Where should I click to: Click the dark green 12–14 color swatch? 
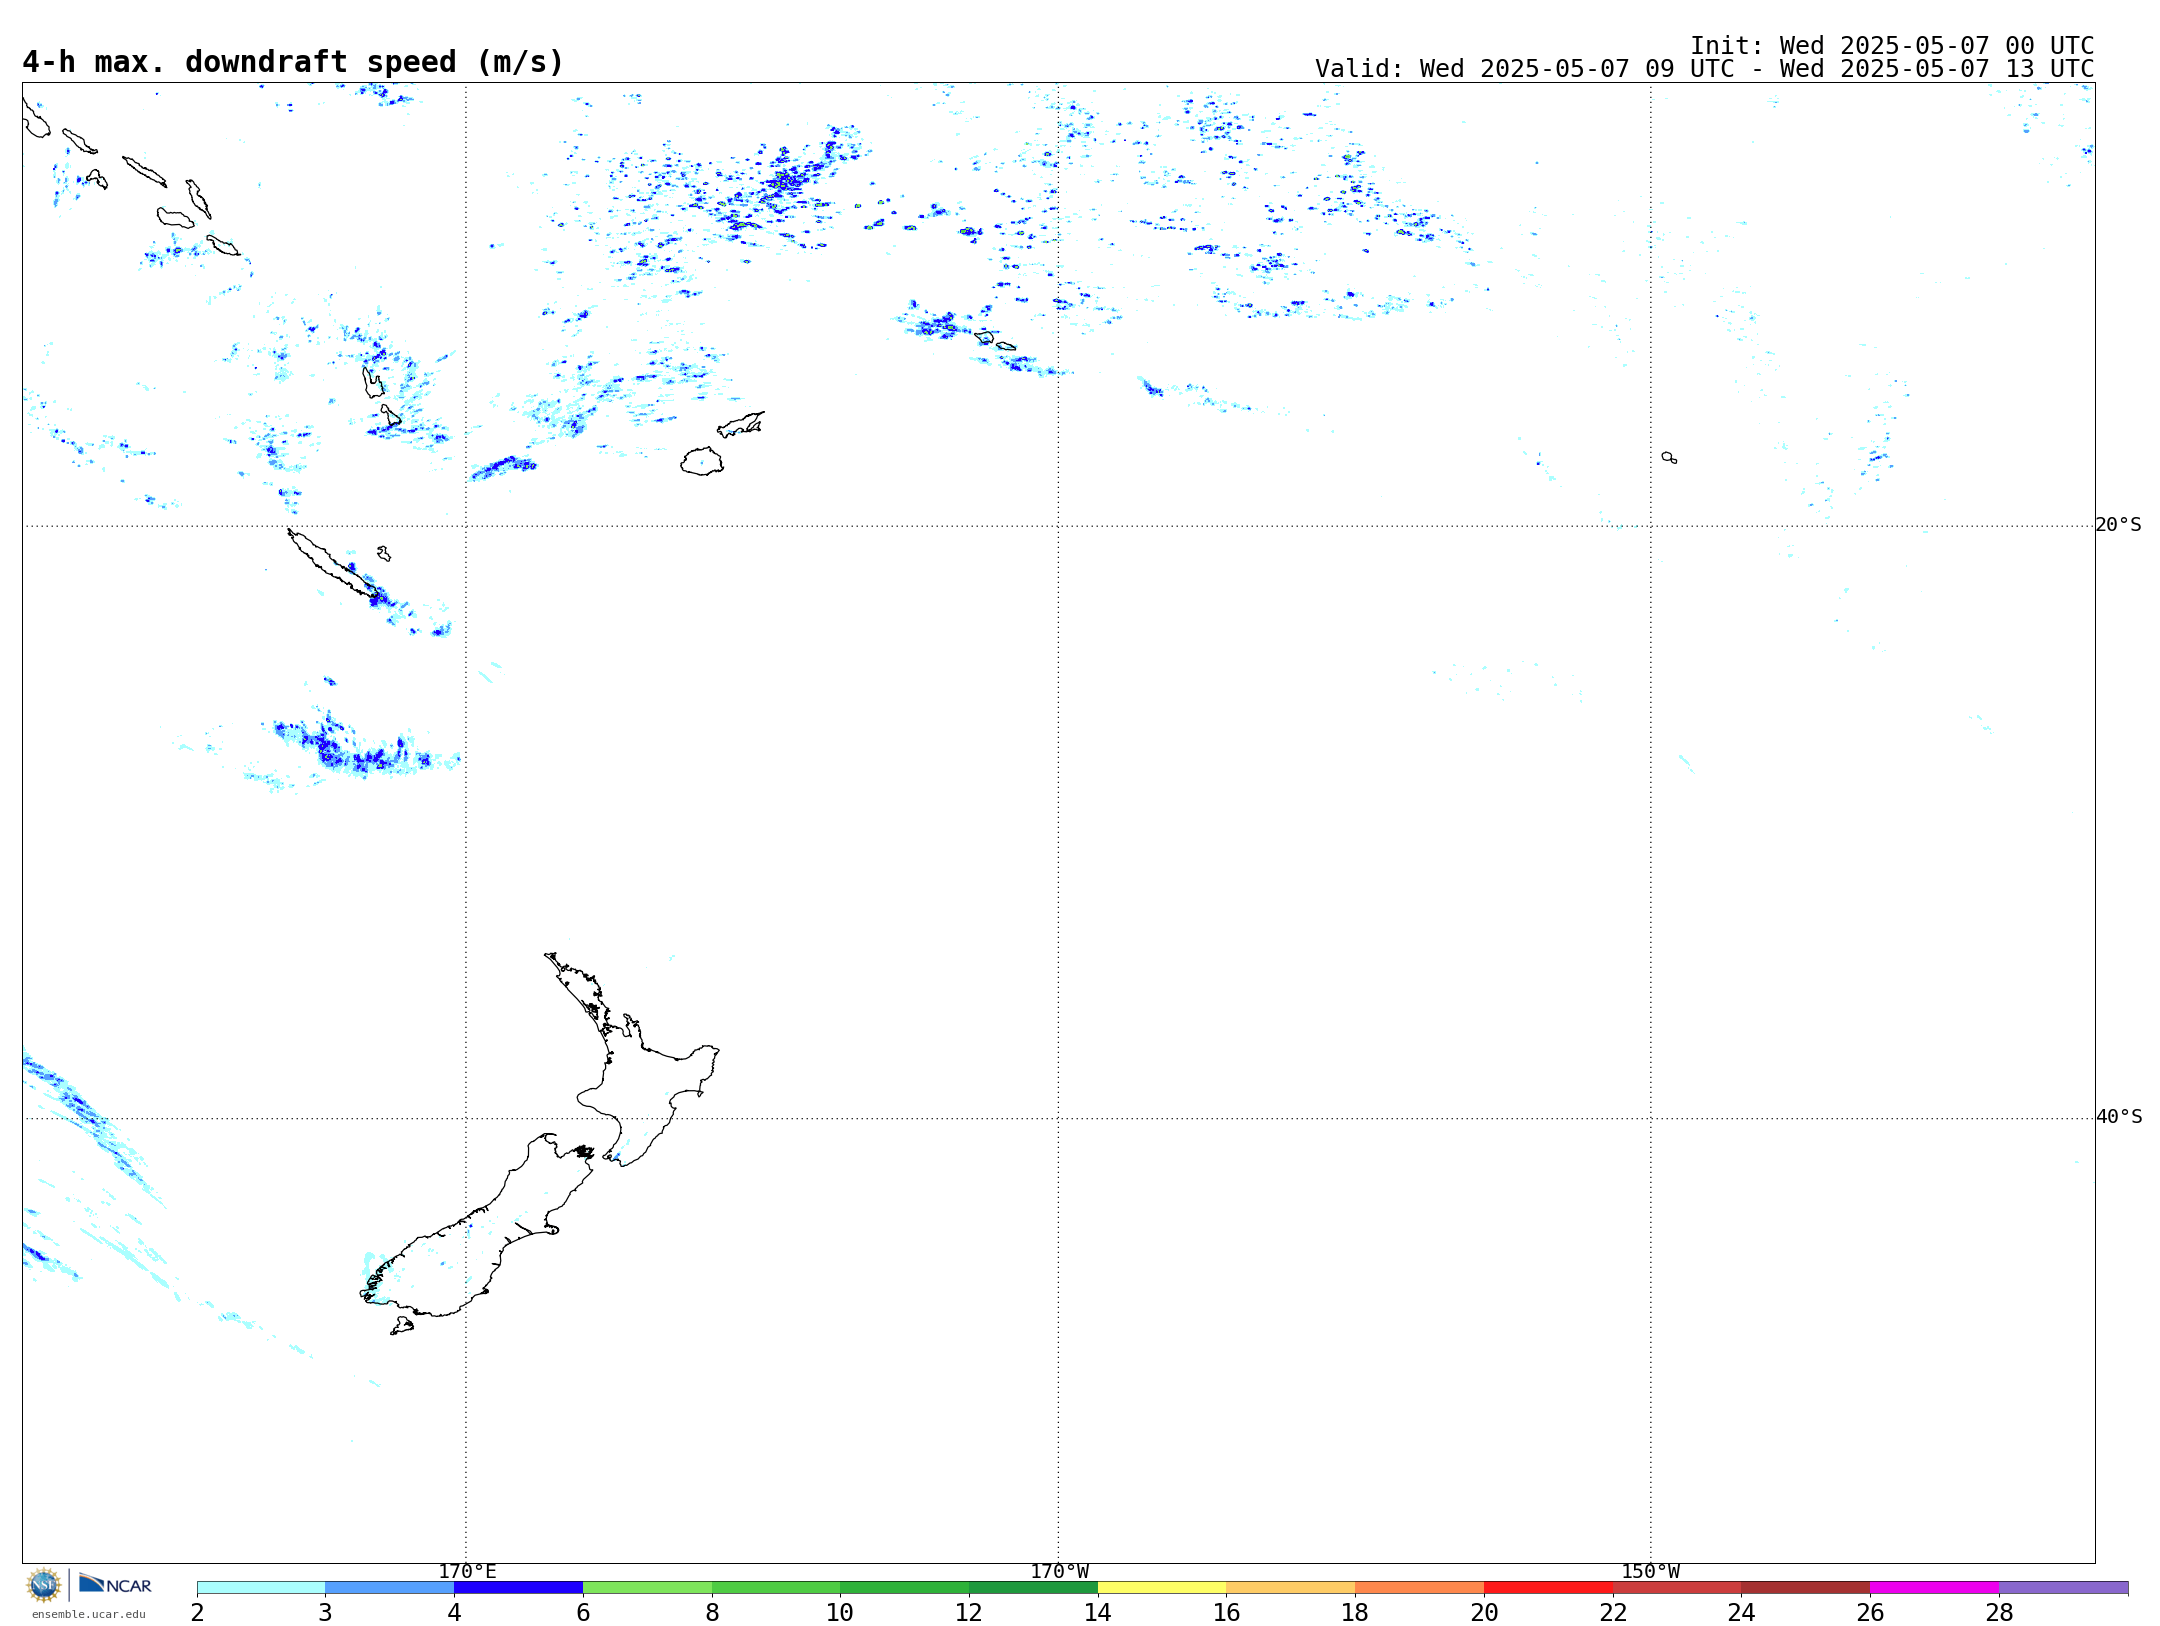pos(1033,1588)
